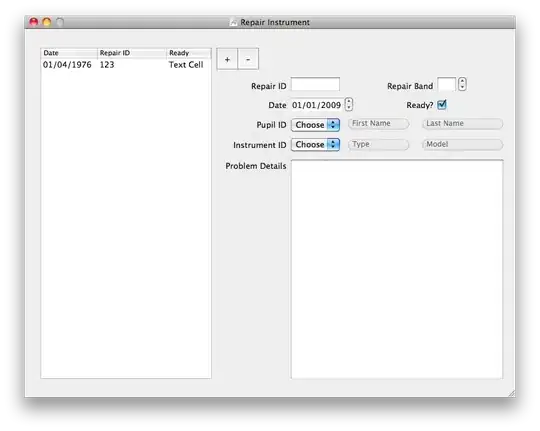Click the First Name field

point(378,124)
